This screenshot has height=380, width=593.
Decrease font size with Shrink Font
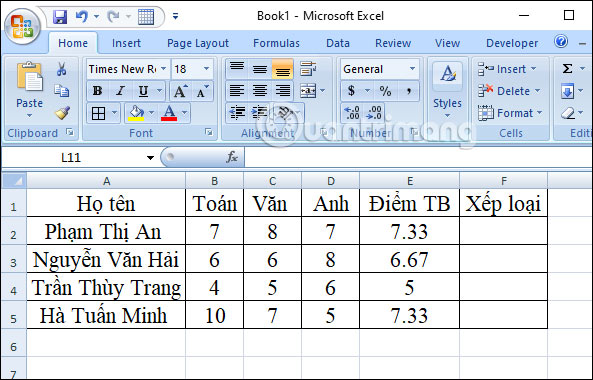(x=202, y=91)
